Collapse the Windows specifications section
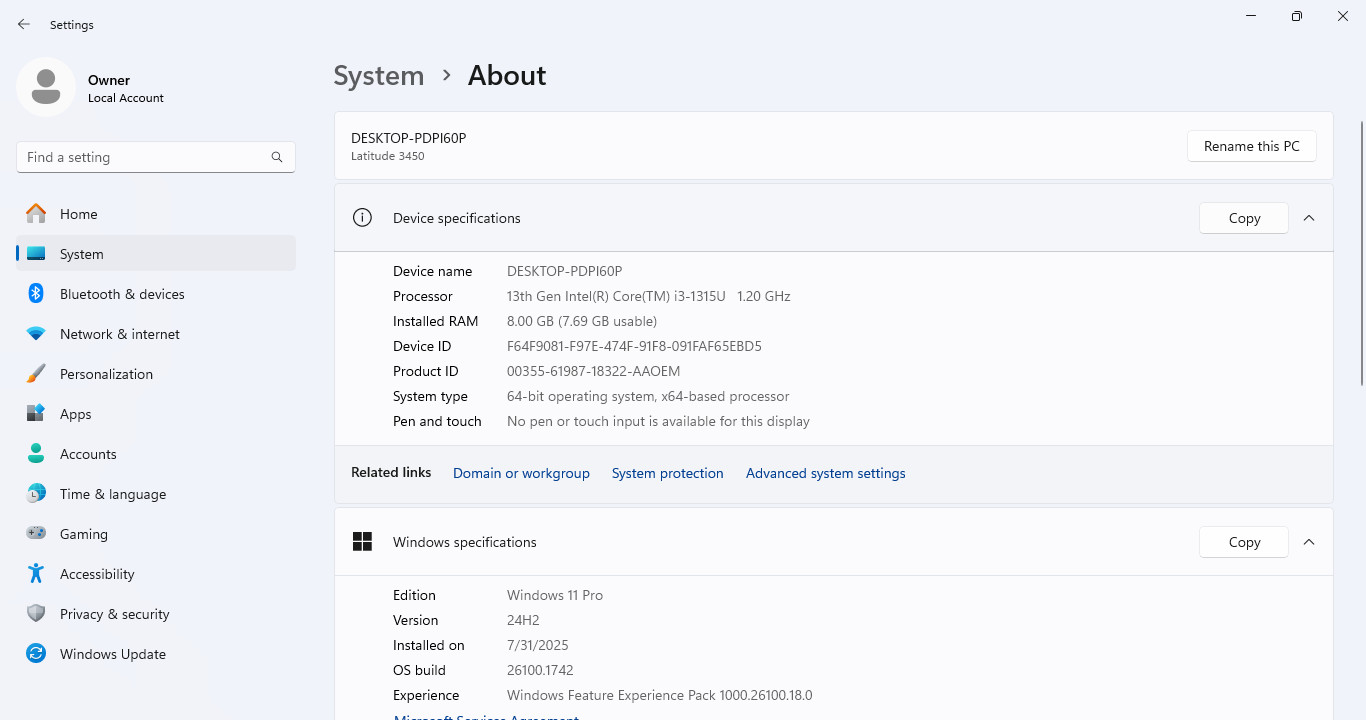The image size is (1366, 720). click(1309, 542)
